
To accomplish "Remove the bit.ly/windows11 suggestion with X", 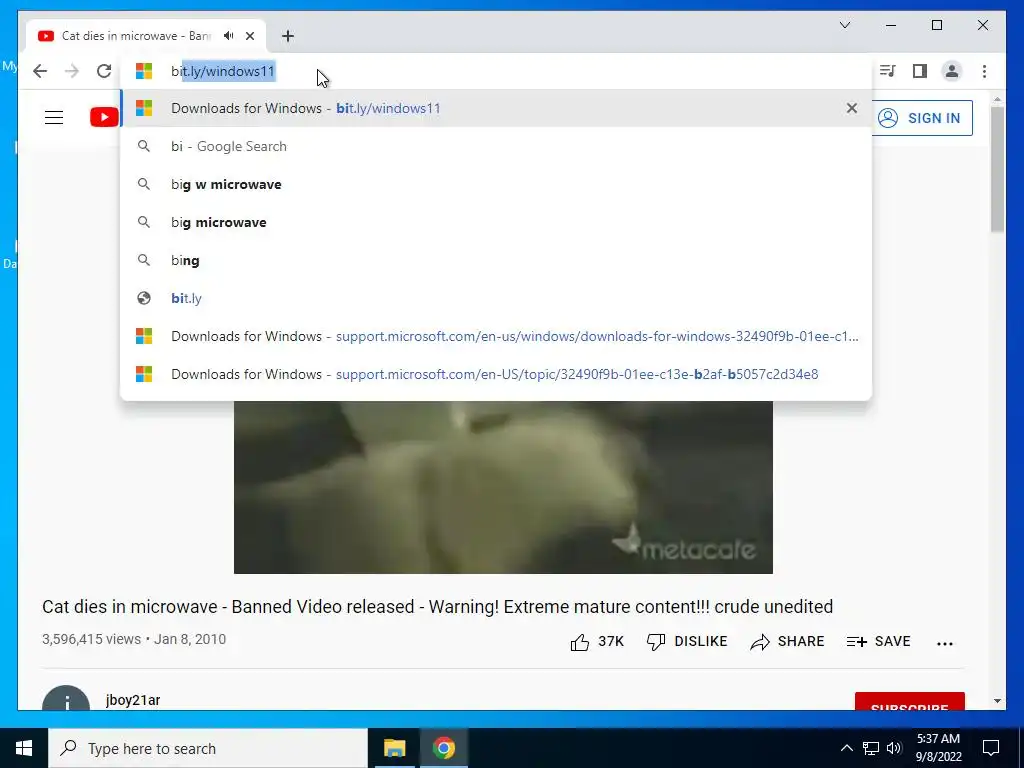I will [x=852, y=108].
